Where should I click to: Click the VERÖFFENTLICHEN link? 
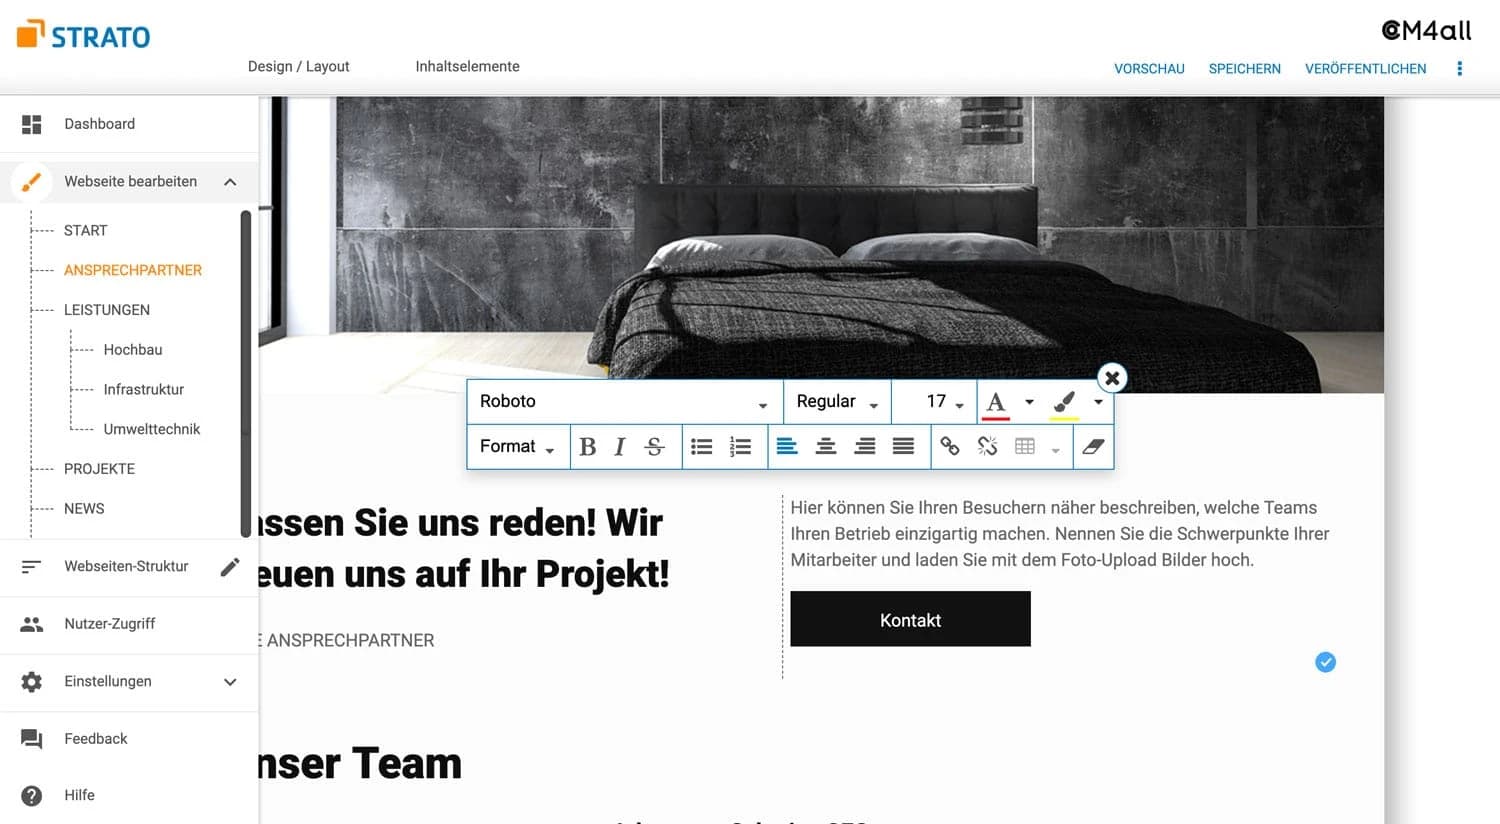(x=1366, y=68)
